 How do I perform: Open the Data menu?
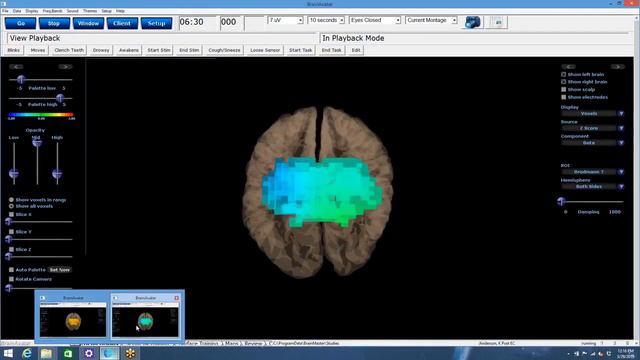(x=17, y=11)
